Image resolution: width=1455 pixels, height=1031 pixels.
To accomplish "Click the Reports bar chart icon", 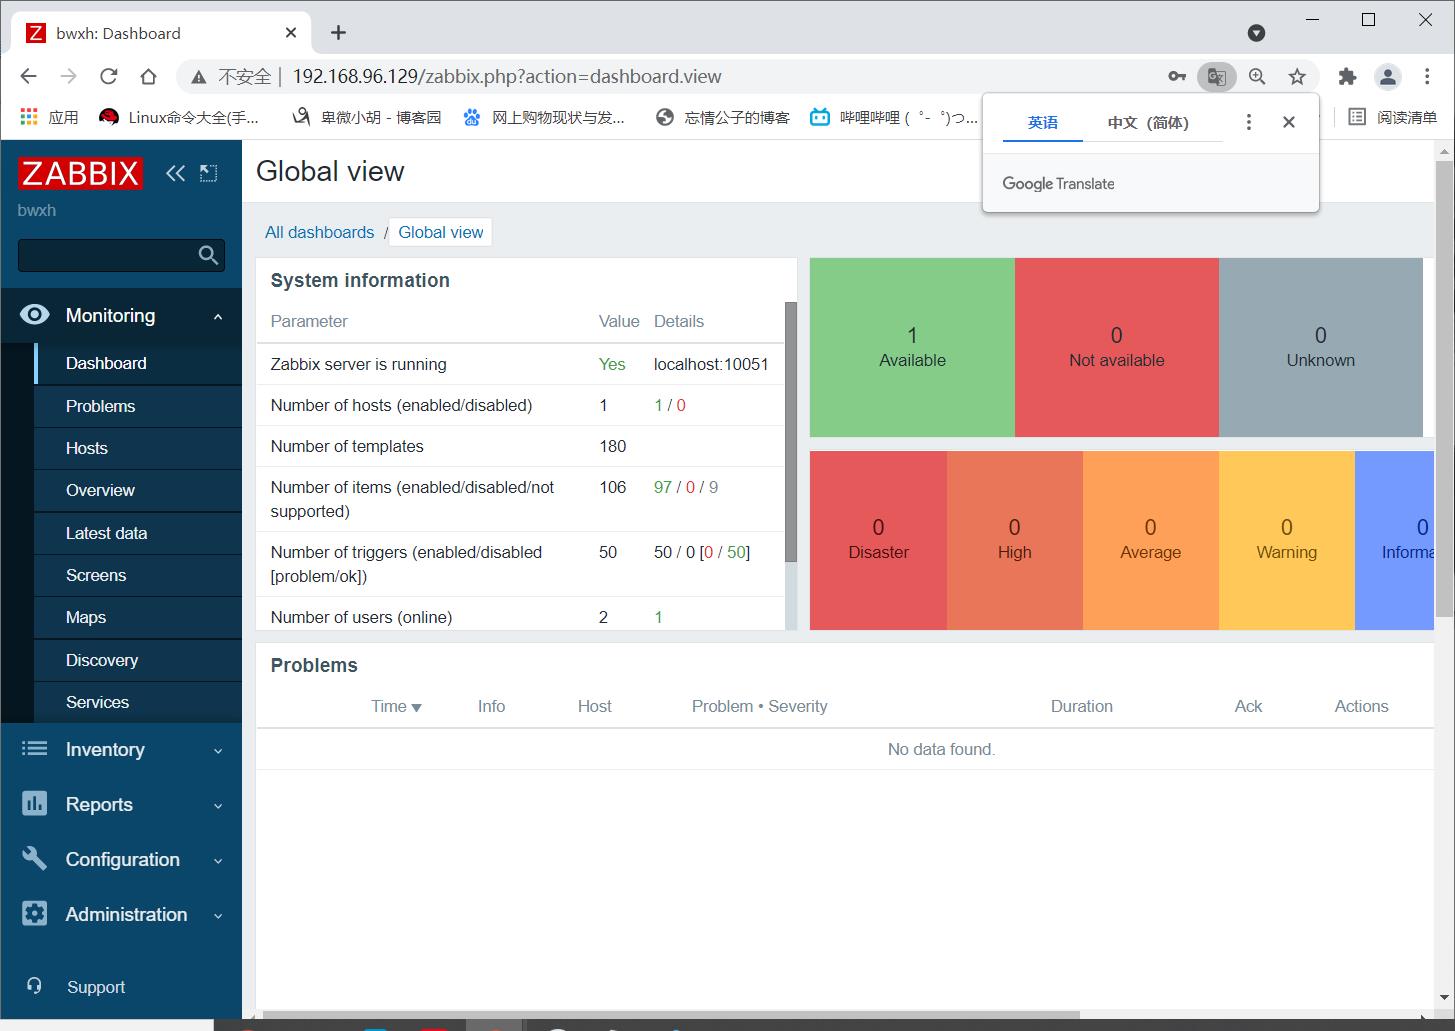I will pos(34,804).
